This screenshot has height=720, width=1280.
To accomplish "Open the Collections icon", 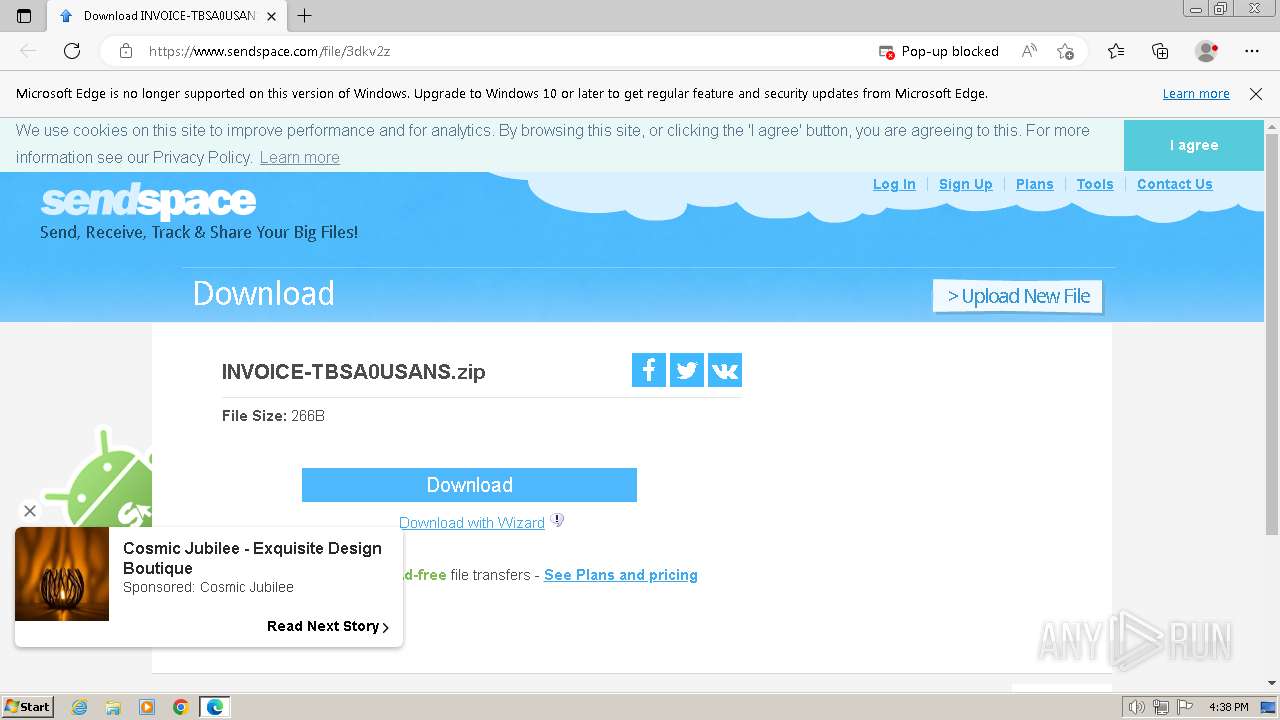I will click(1160, 51).
